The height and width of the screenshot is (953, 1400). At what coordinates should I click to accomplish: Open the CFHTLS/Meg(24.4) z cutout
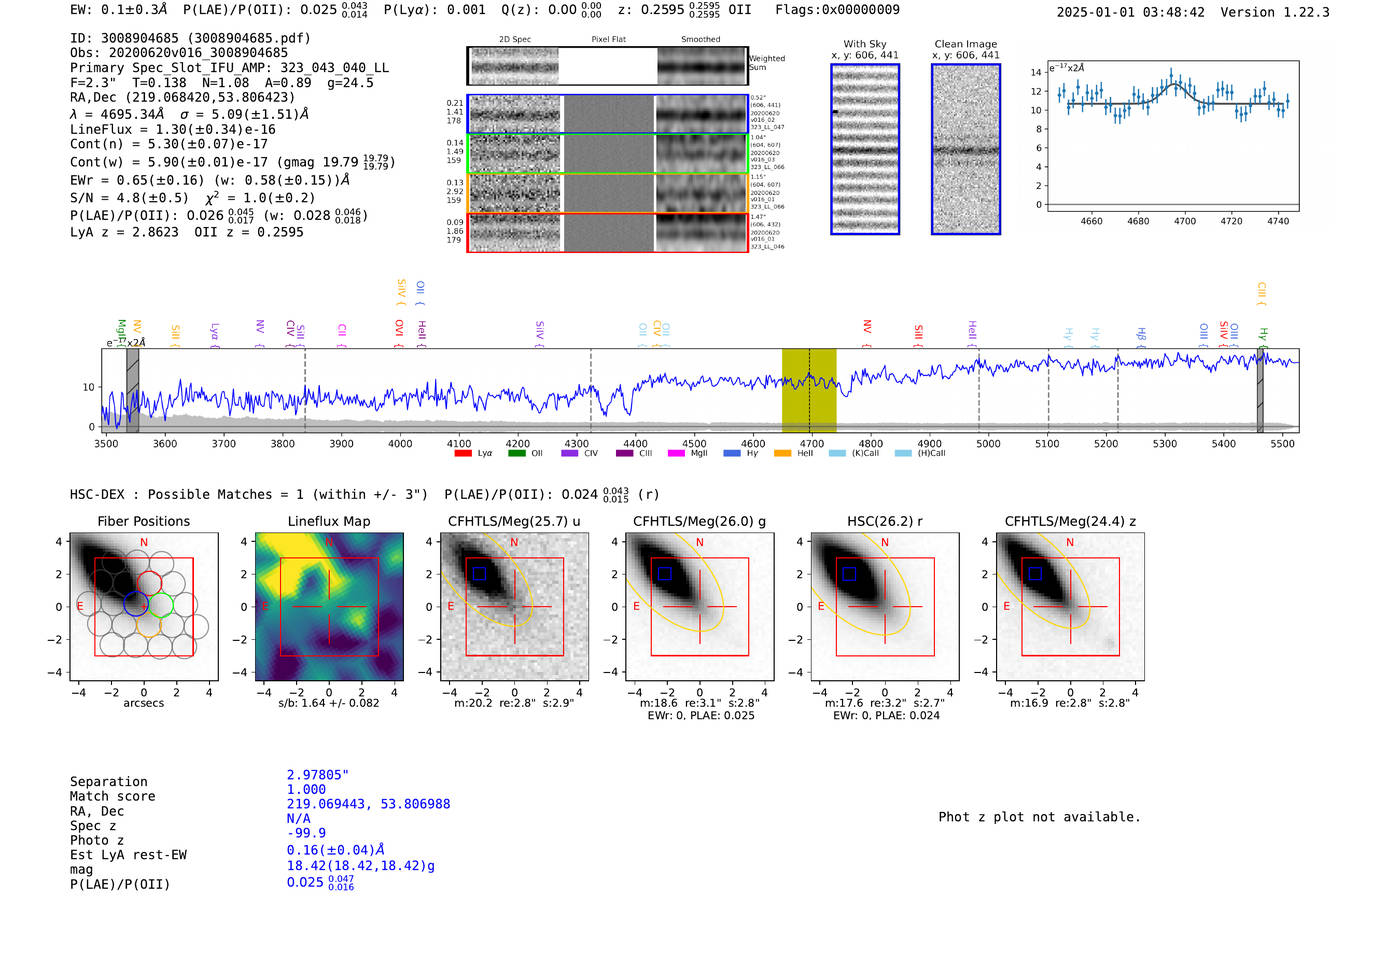(x=1070, y=606)
